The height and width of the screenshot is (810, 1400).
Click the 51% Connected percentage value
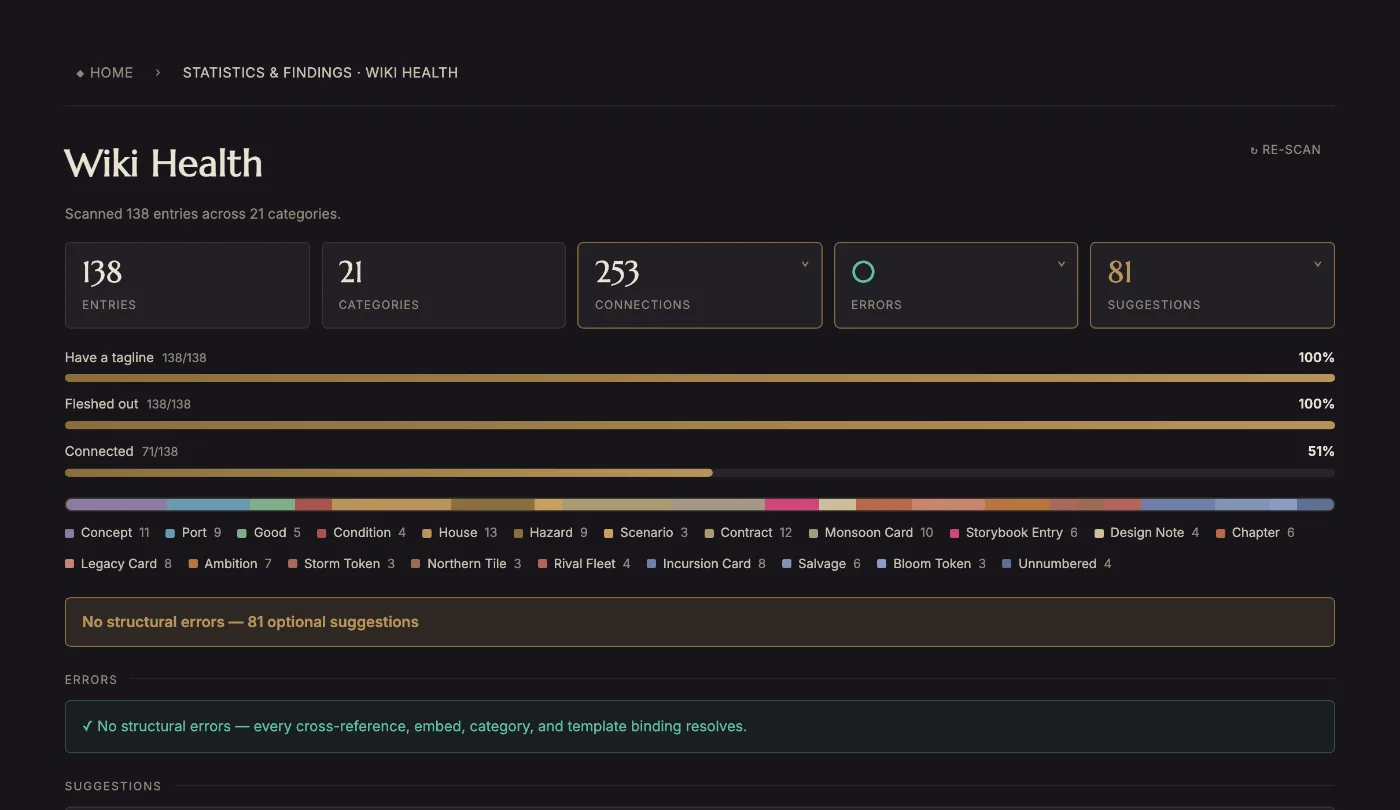[x=1321, y=451]
